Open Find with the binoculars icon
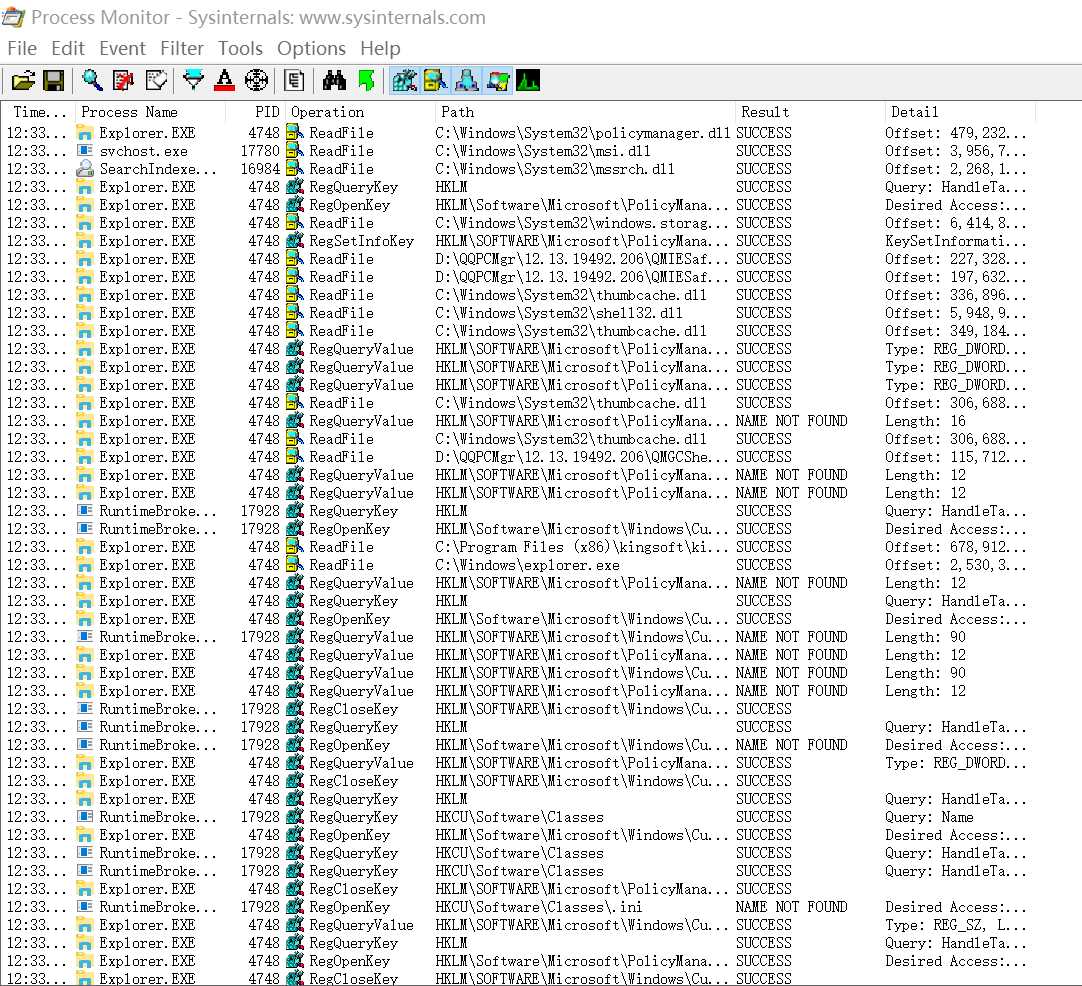Viewport: 1082px width, 986px height. pyautogui.click(x=334, y=81)
